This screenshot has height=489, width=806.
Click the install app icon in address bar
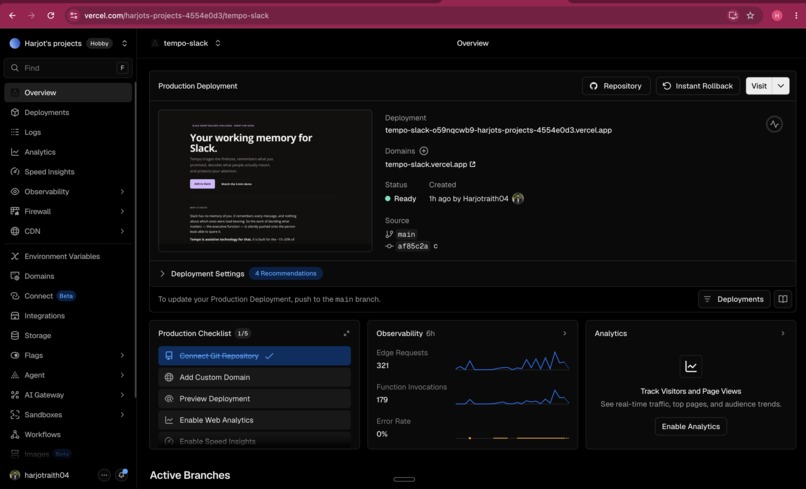(733, 15)
